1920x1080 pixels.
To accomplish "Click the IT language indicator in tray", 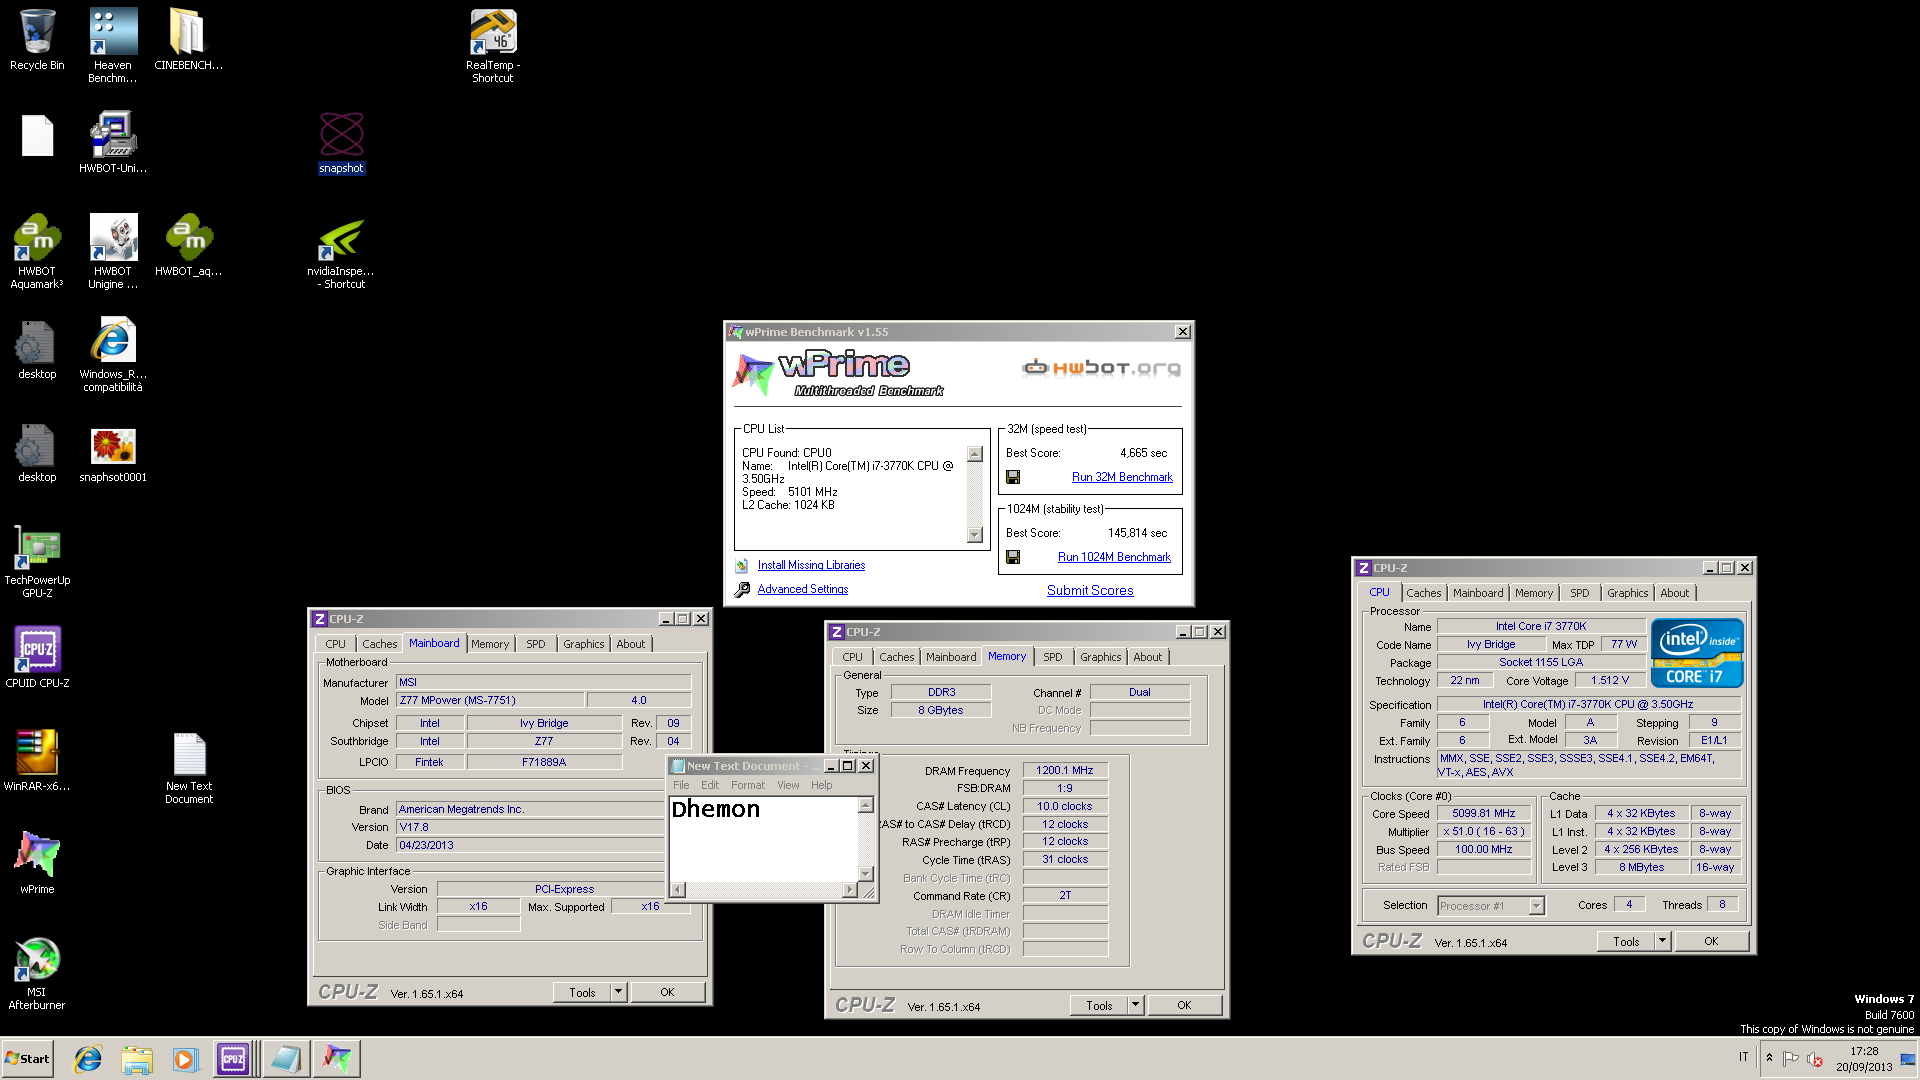I will (1744, 1057).
